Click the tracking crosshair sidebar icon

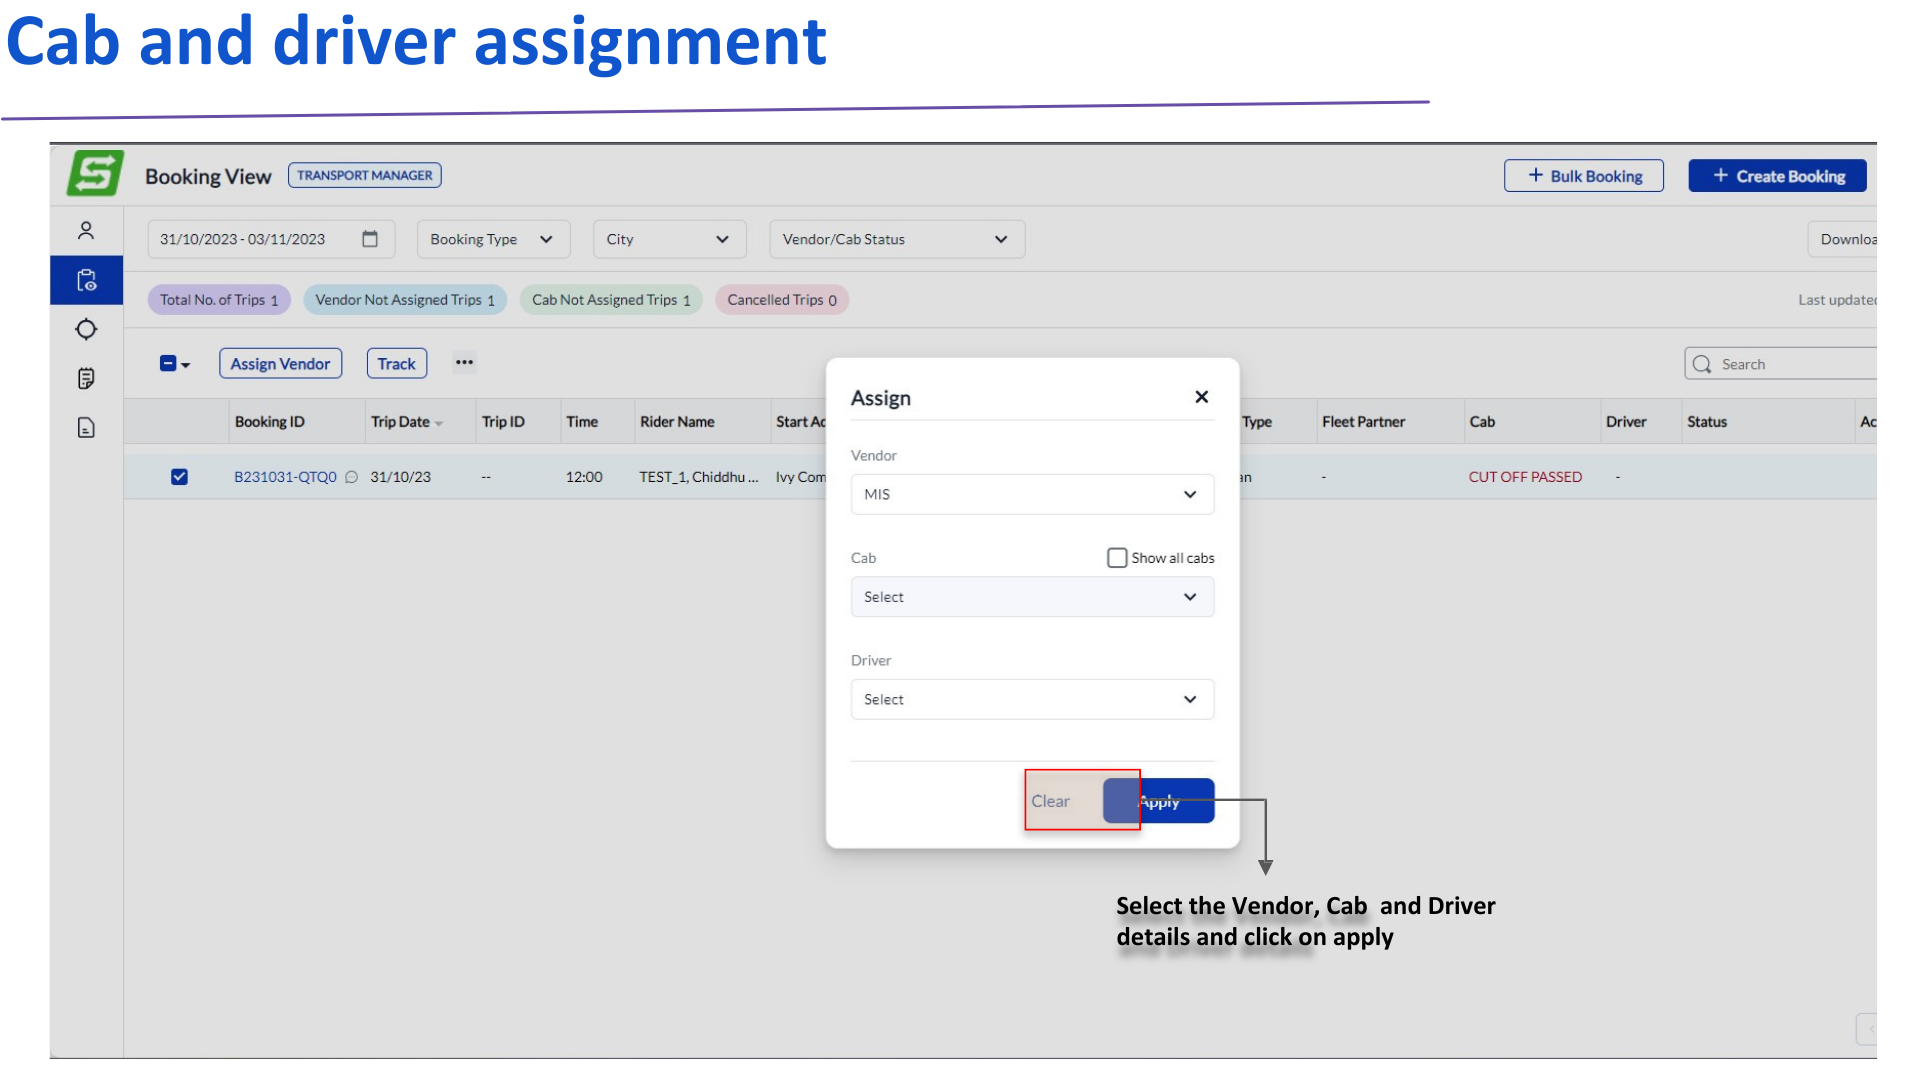(86, 329)
